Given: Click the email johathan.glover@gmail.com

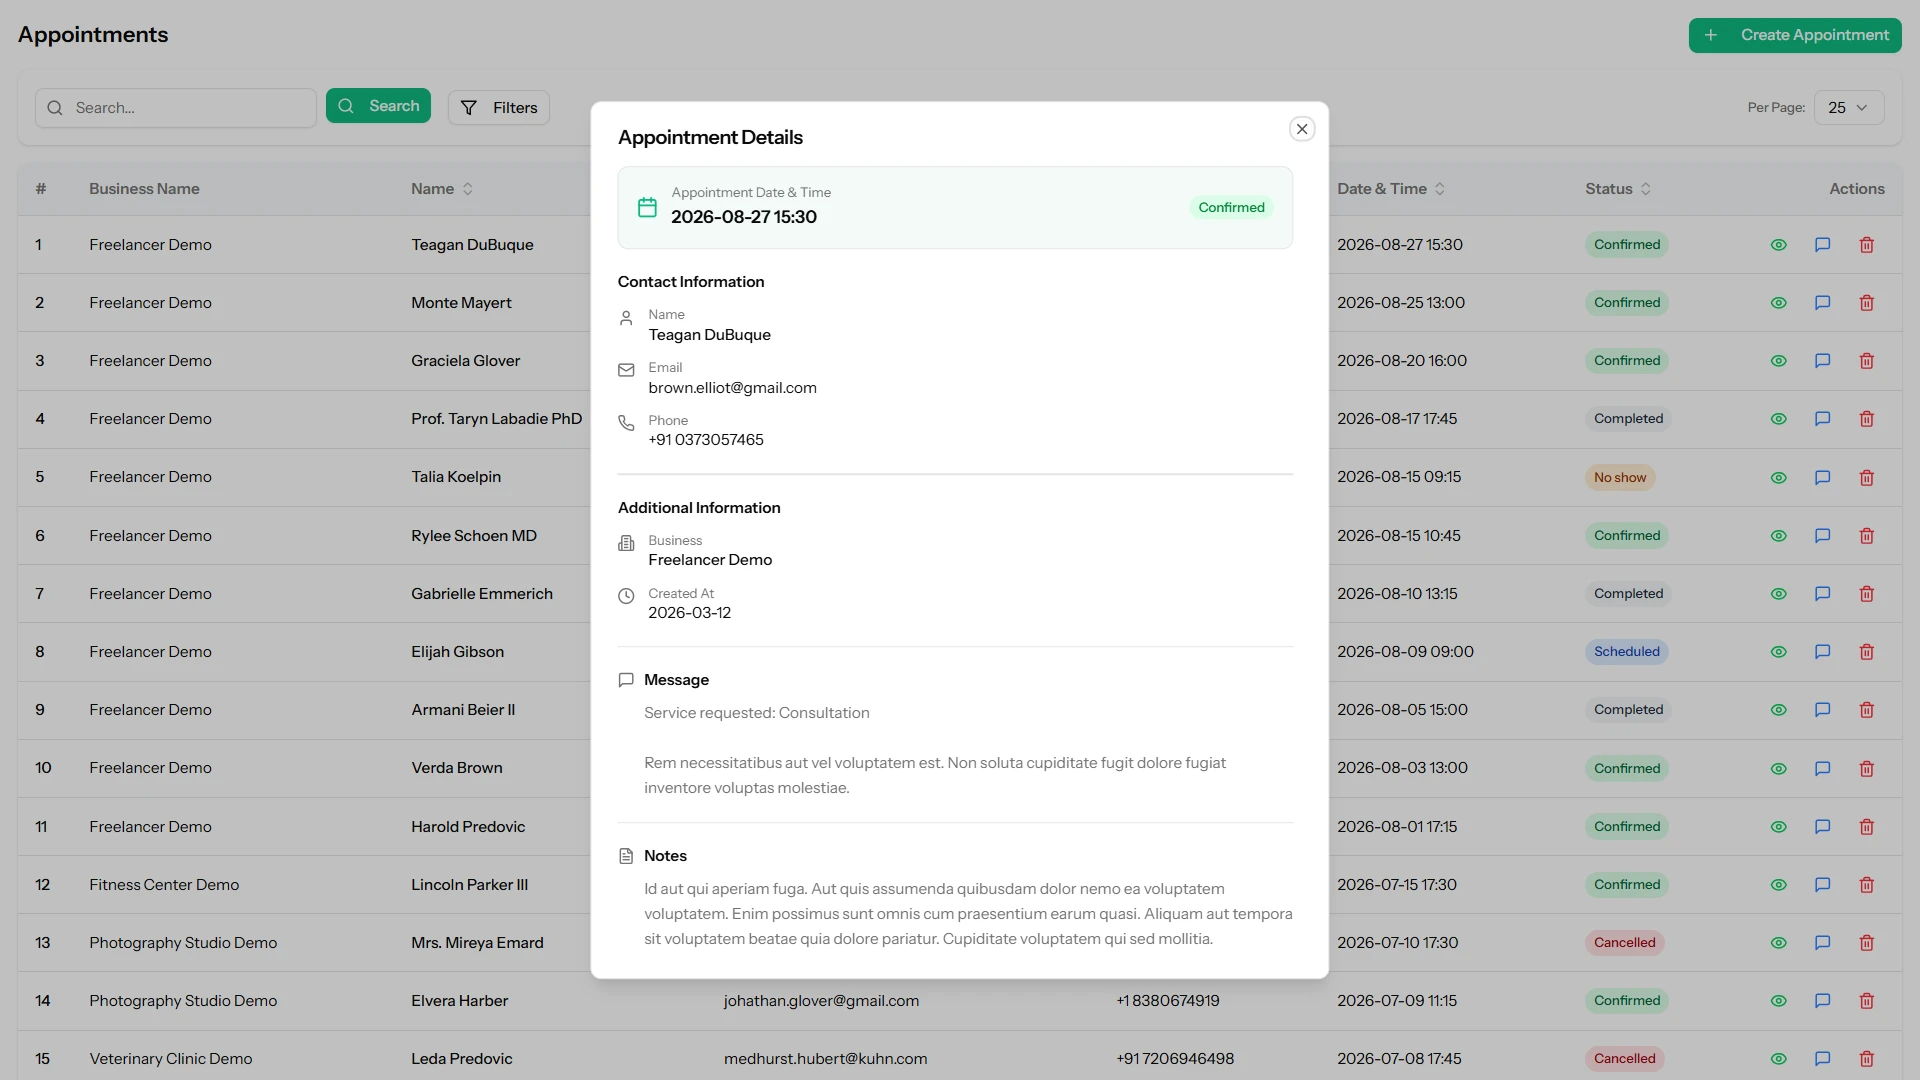Looking at the screenshot, I should click(x=821, y=1001).
